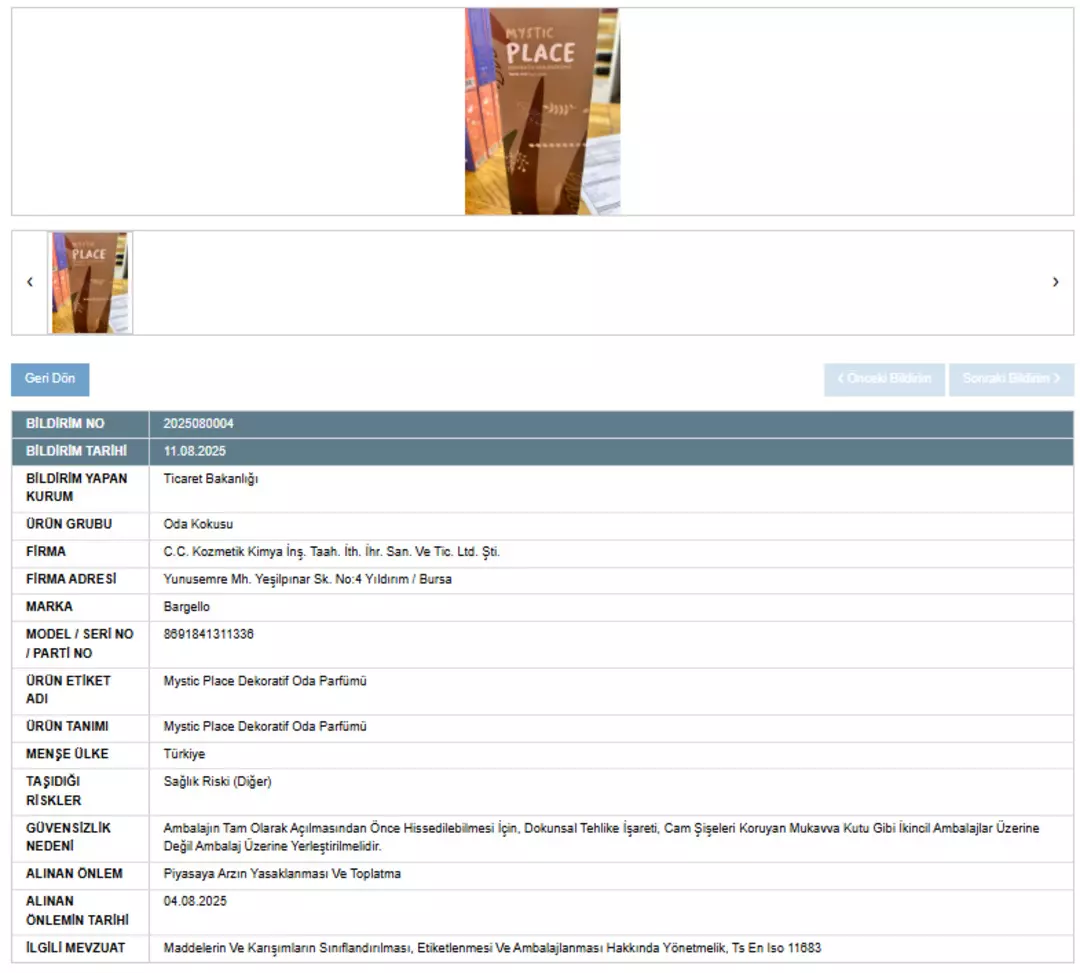Click the İlgili Mevzuat regulation text
The width and height of the screenshot is (1080, 973).
point(492,948)
